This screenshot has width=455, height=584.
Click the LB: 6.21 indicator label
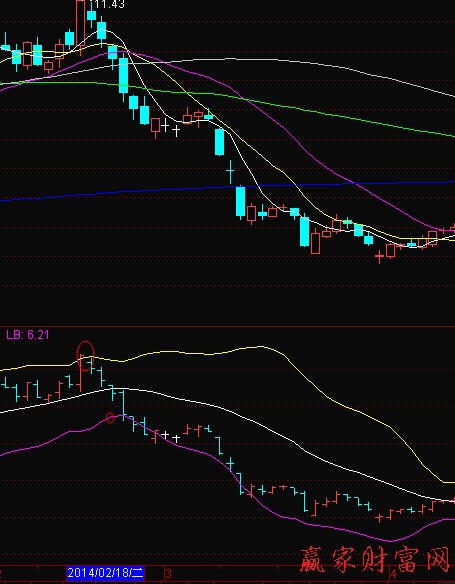coord(28,334)
